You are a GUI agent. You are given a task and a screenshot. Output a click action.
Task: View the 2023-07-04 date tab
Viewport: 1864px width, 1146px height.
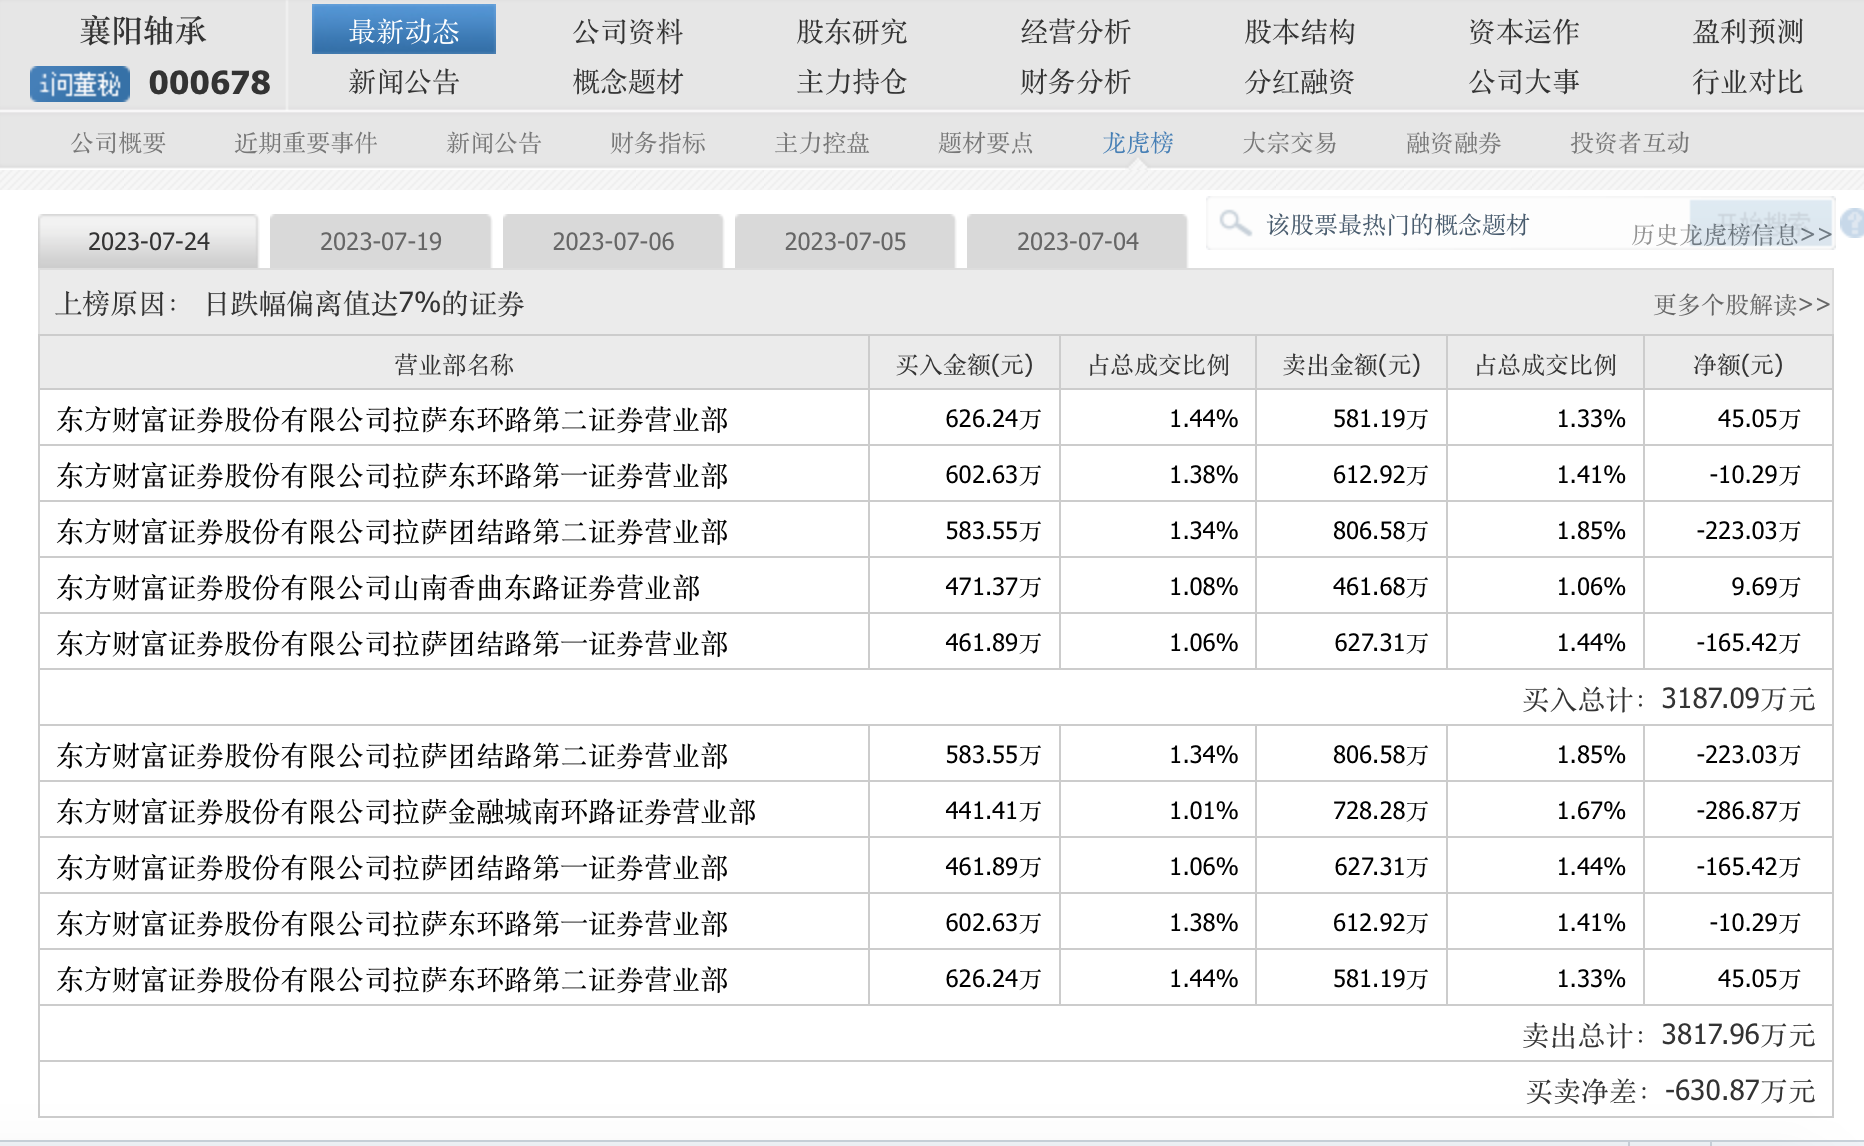pos(1077,241)
